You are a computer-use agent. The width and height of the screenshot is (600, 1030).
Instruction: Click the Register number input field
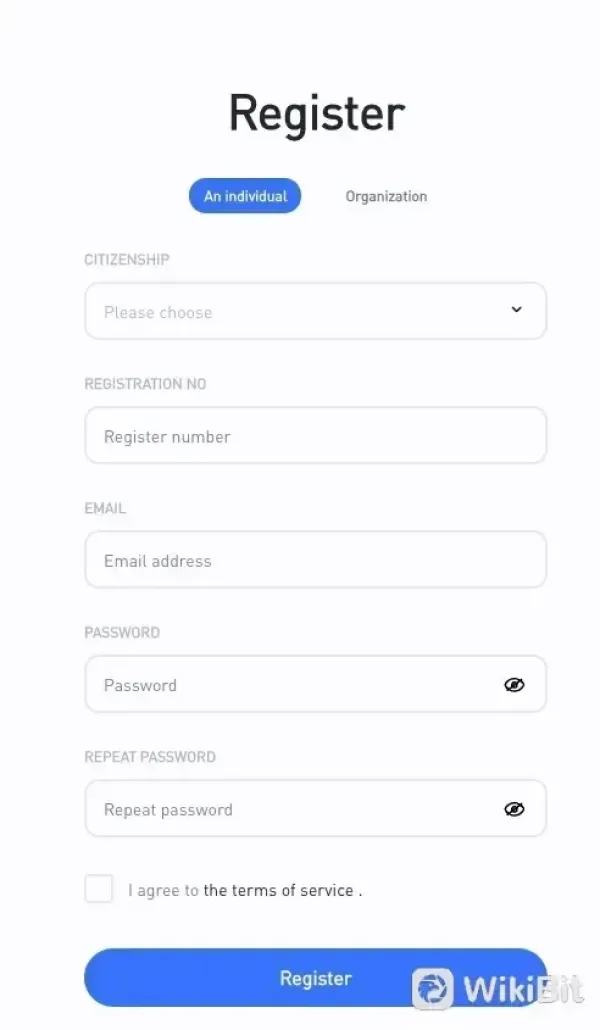(300, 435)
